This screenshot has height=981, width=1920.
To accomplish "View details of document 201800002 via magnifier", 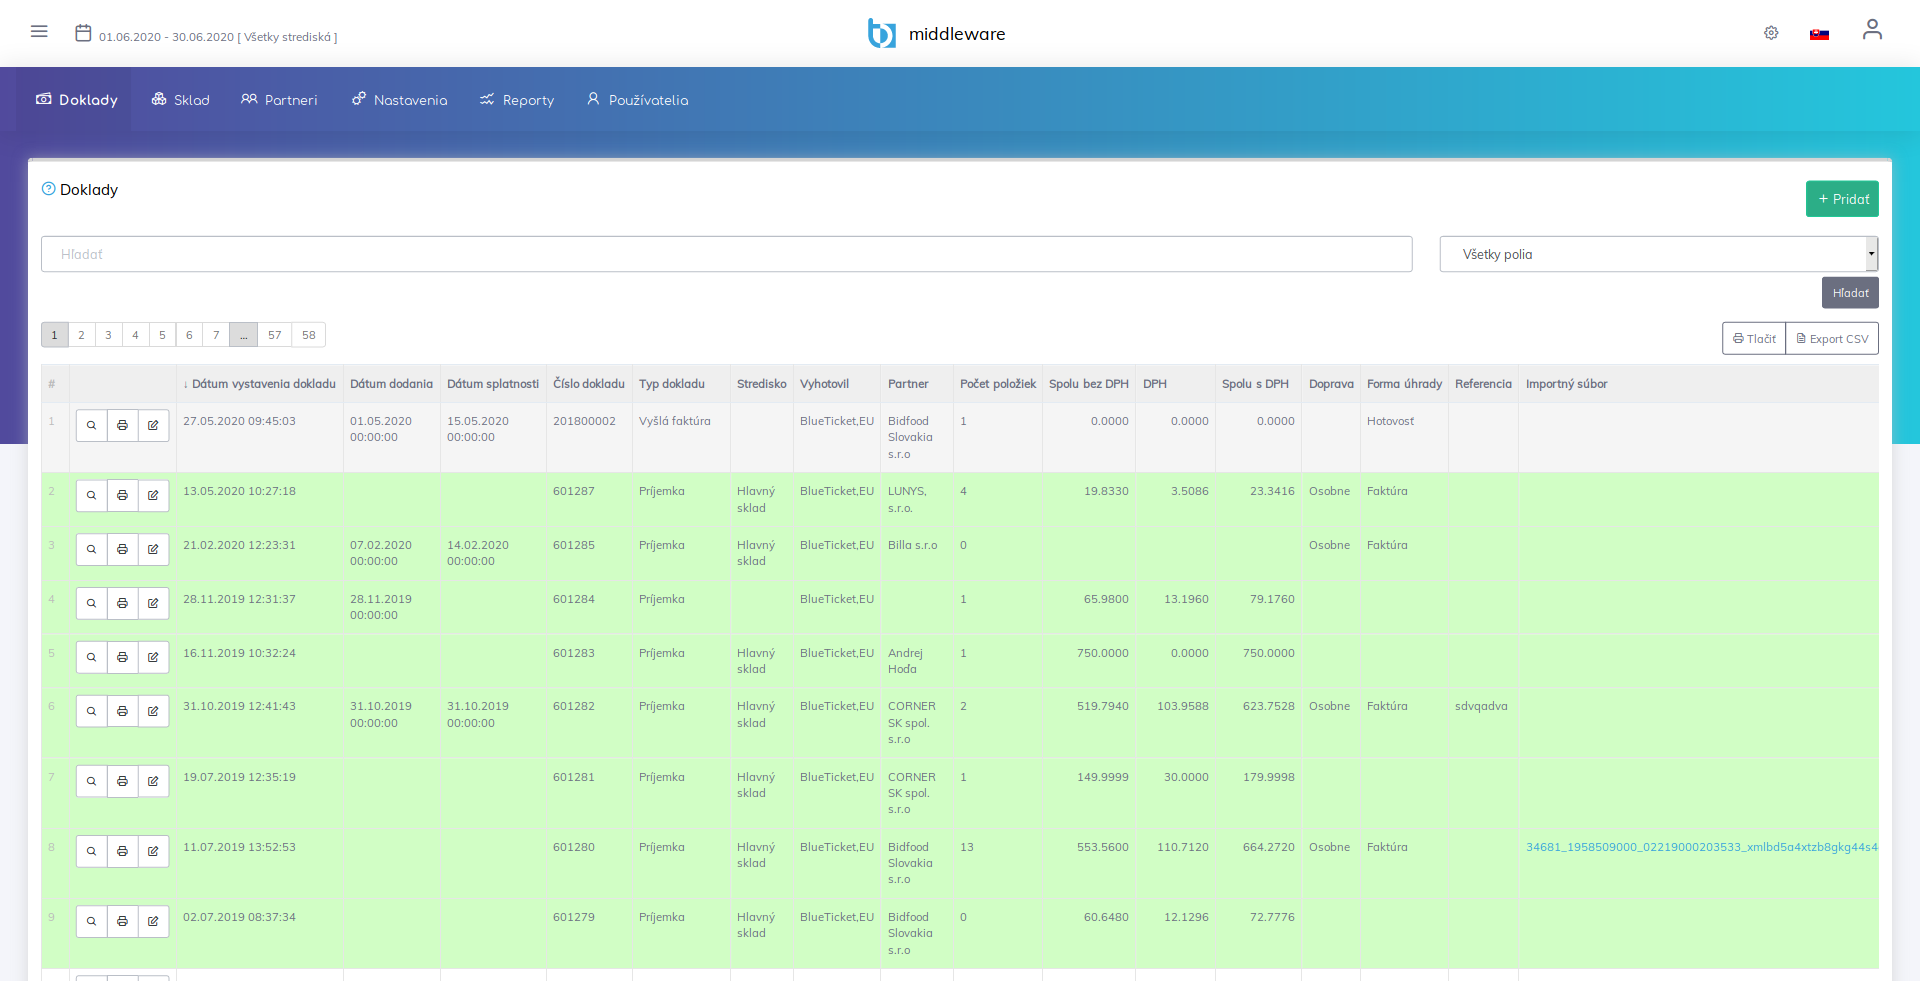I will (91, 426).
